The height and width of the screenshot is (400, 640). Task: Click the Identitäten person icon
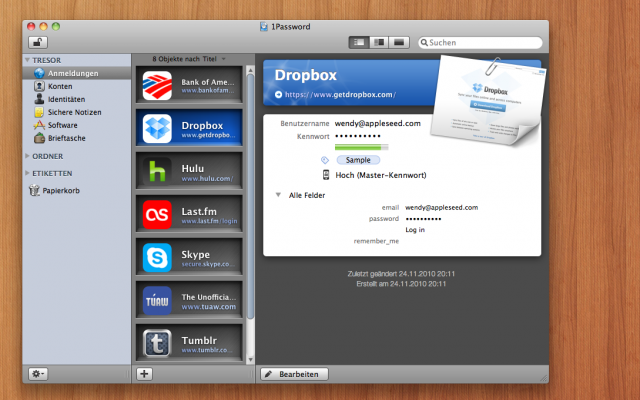point(39,99)
